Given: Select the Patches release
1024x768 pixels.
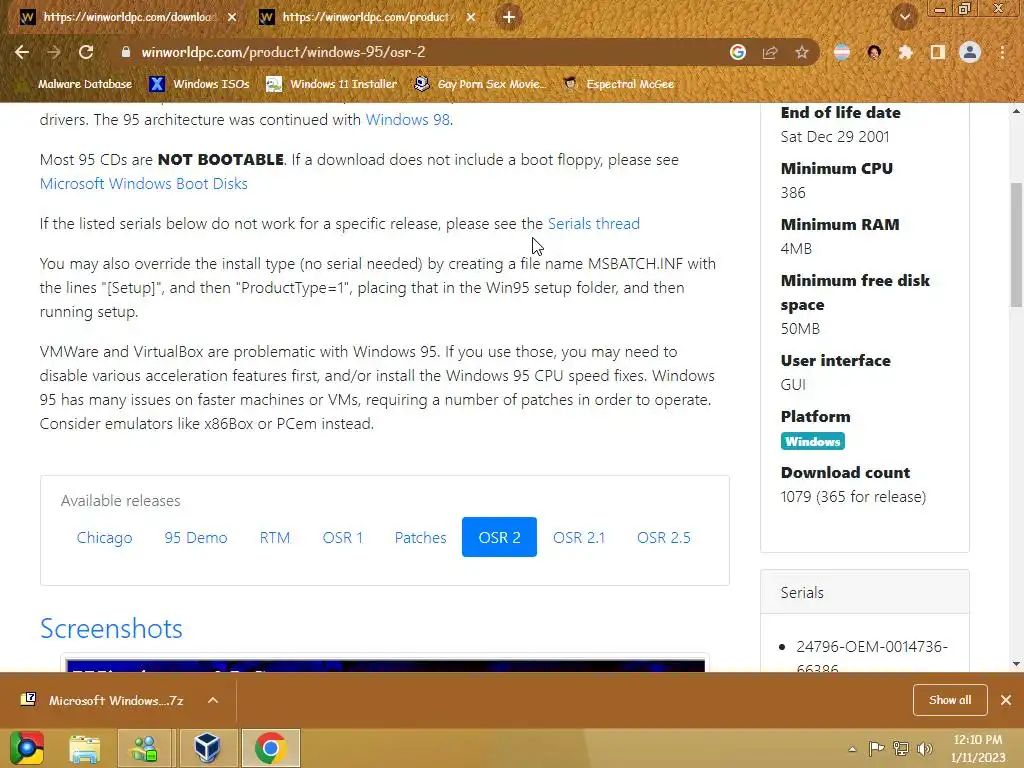Looking at the screenshot, I should coord(421,537).
